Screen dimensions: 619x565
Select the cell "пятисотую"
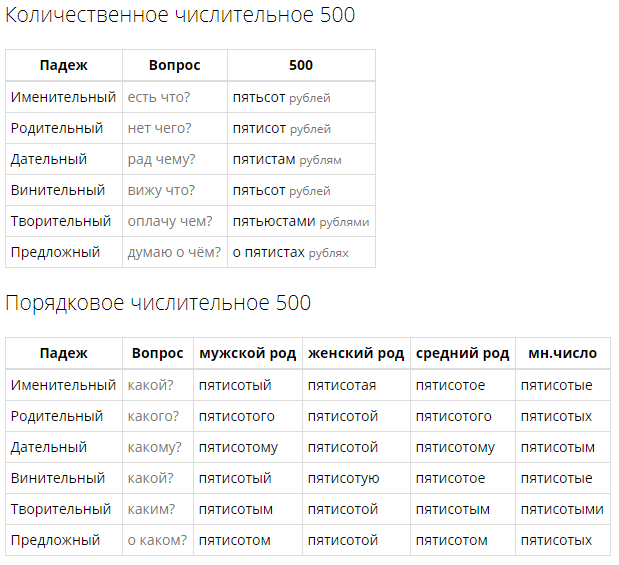356,478
